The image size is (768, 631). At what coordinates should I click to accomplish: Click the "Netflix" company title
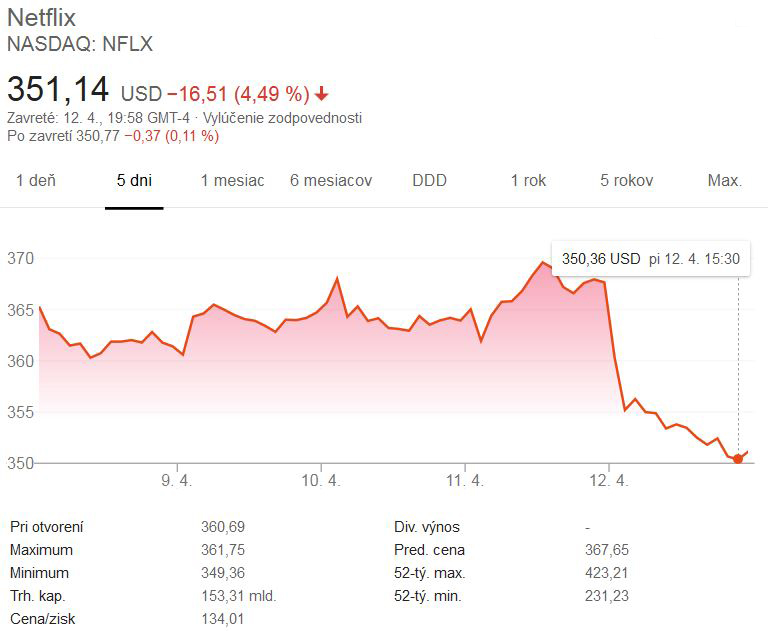[41, 18]
